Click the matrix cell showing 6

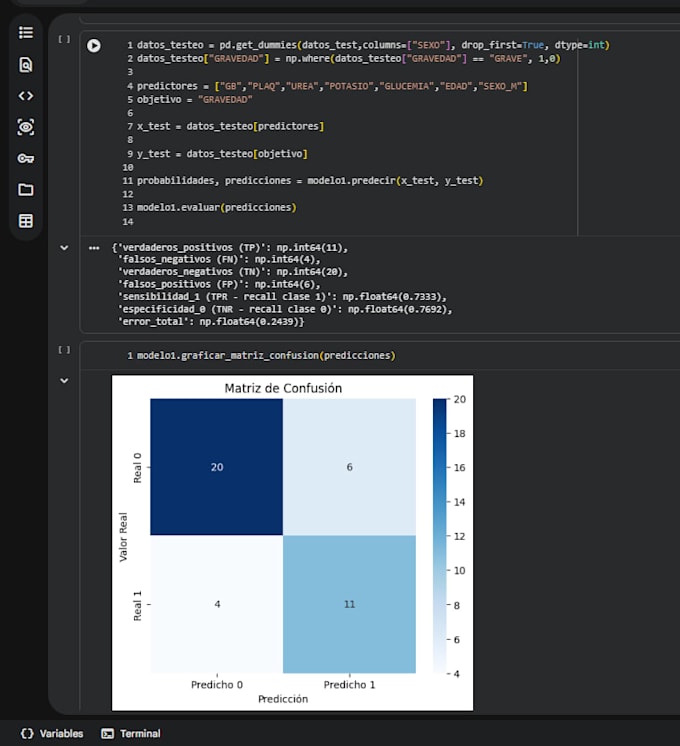coord(349,467)
